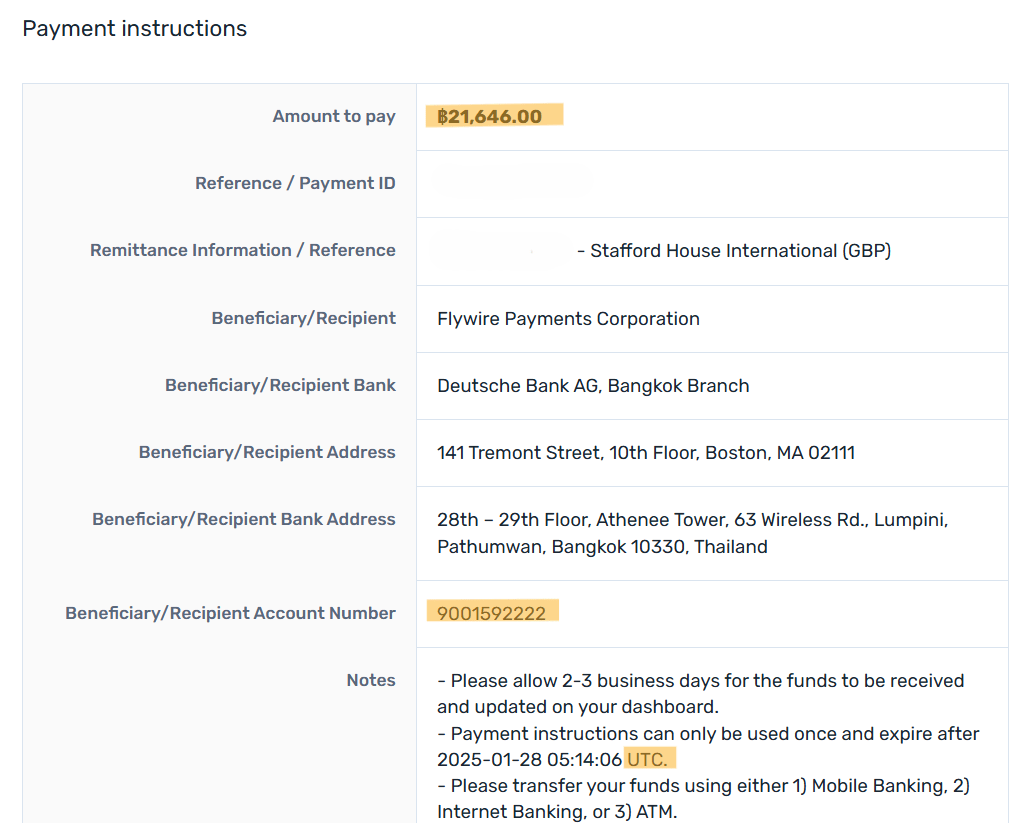Click the highlighted UTC expiry text
This screenshot has width=1022, height=823.
647,761
